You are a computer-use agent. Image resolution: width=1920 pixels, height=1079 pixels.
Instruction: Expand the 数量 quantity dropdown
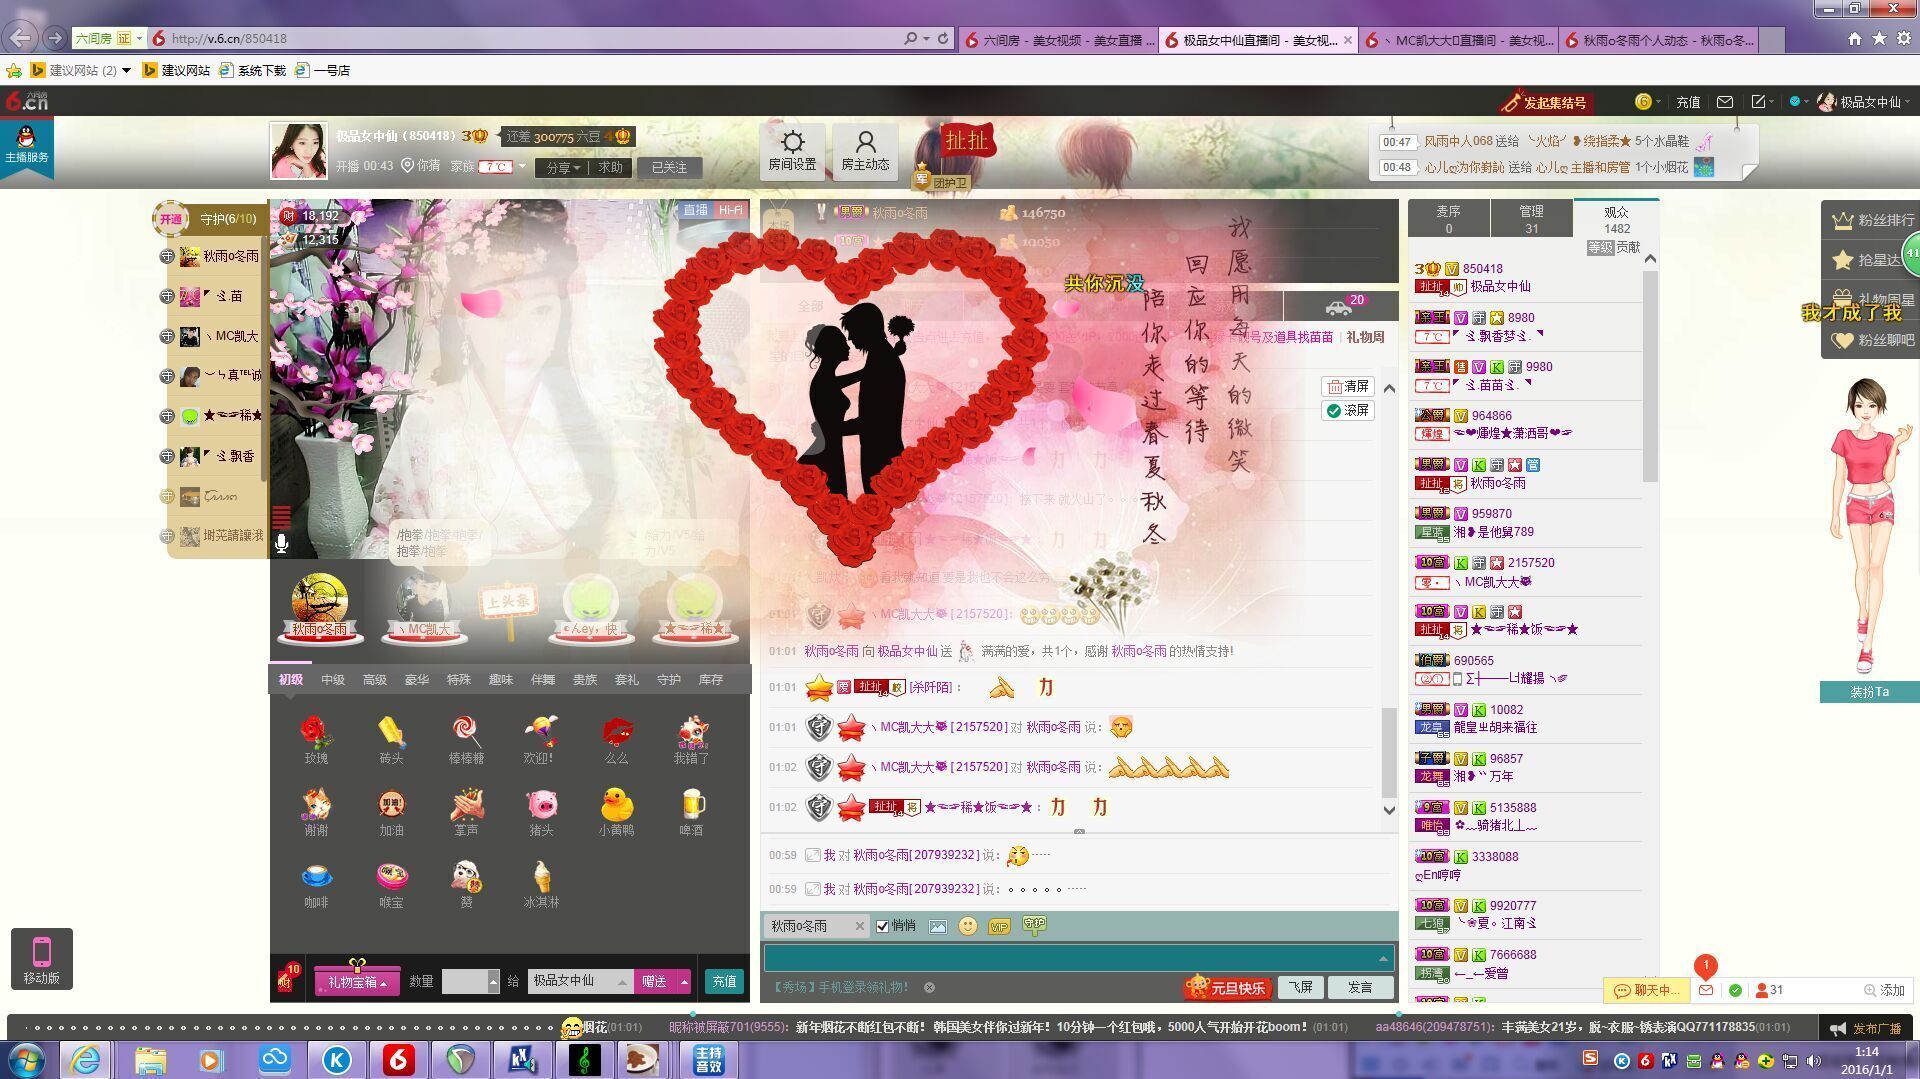coord(493,982)
